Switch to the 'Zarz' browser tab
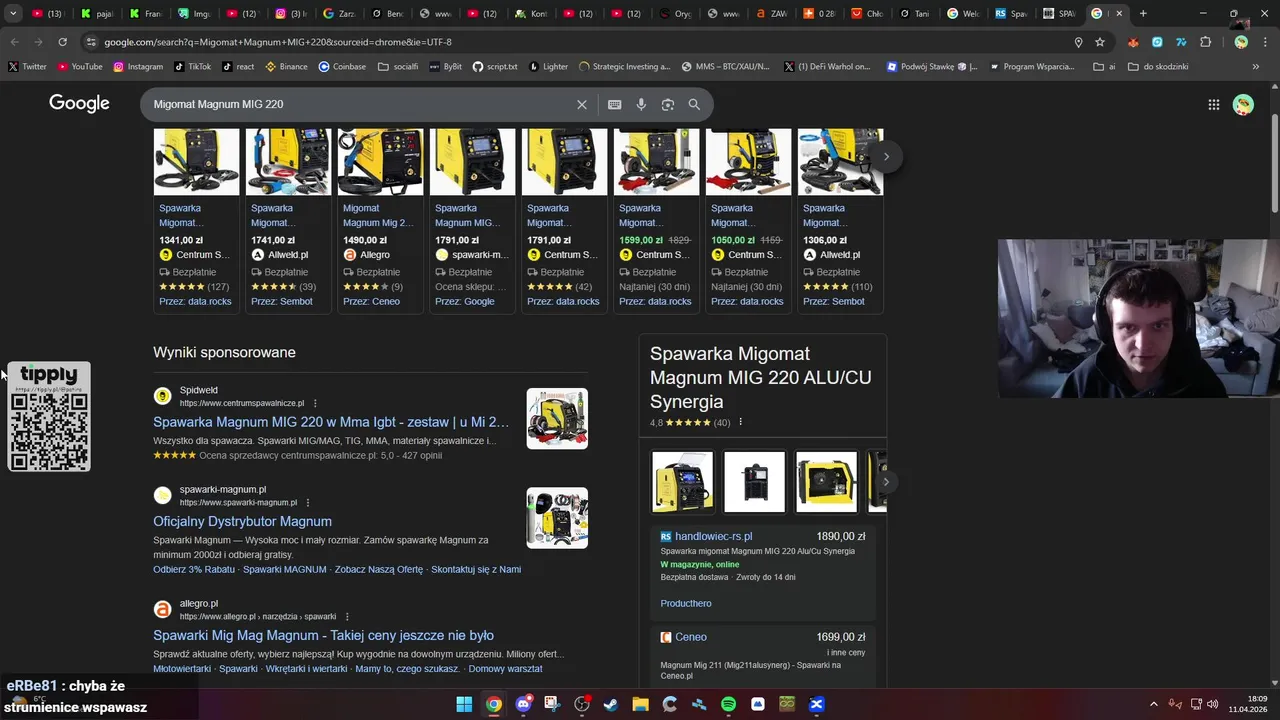 pos(338,14)
